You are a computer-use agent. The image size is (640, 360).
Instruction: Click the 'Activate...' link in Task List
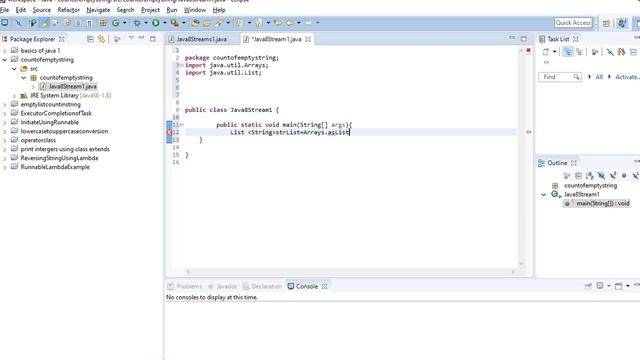tap(627, 77)
